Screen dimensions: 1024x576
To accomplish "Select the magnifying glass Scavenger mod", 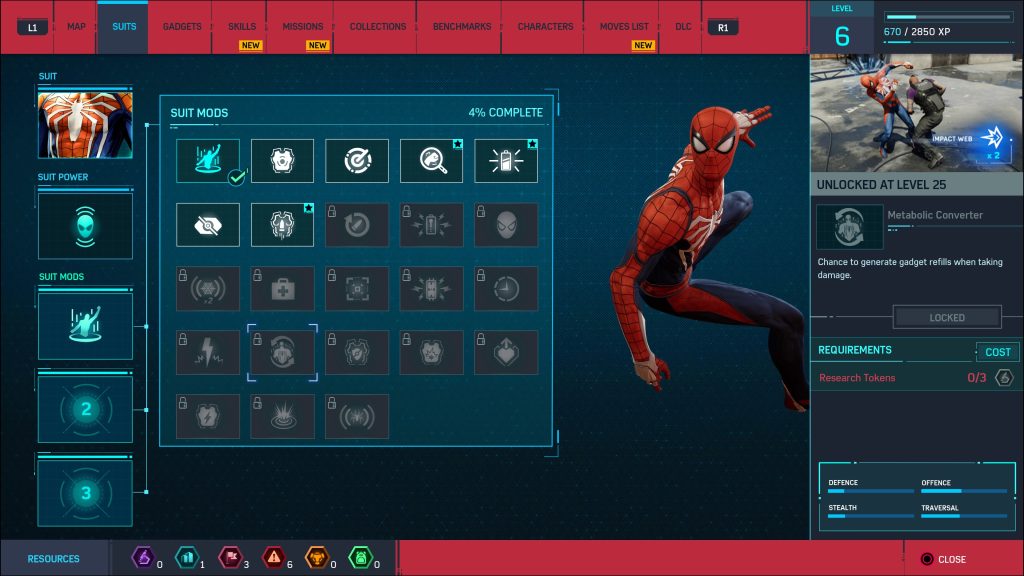I will point(432,160).
